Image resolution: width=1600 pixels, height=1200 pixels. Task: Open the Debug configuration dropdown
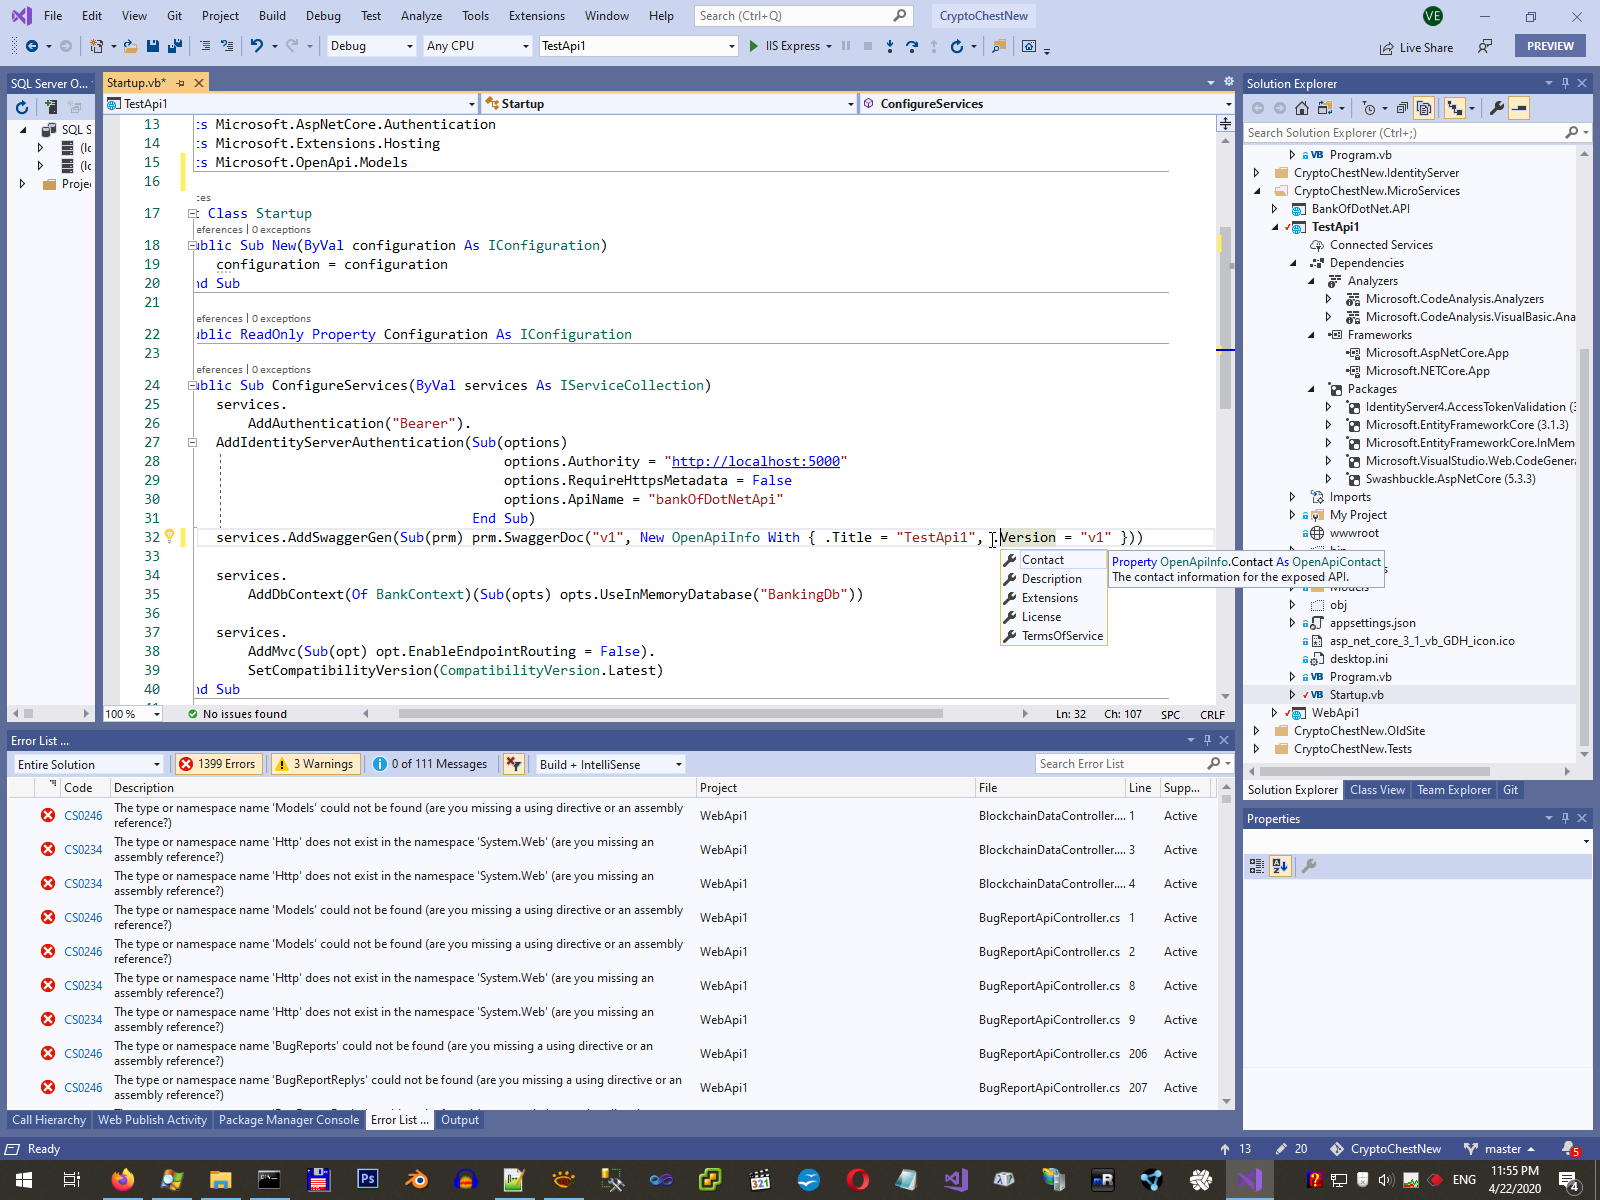[x=371, y=46]
